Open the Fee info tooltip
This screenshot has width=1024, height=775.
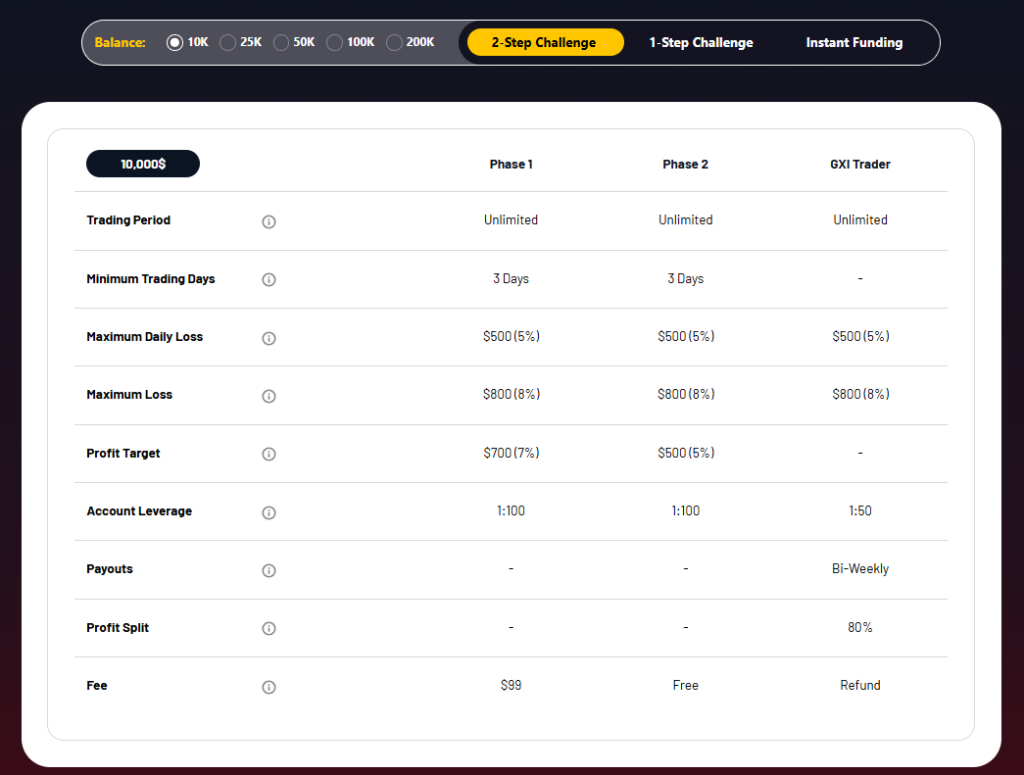coord(268,687)
